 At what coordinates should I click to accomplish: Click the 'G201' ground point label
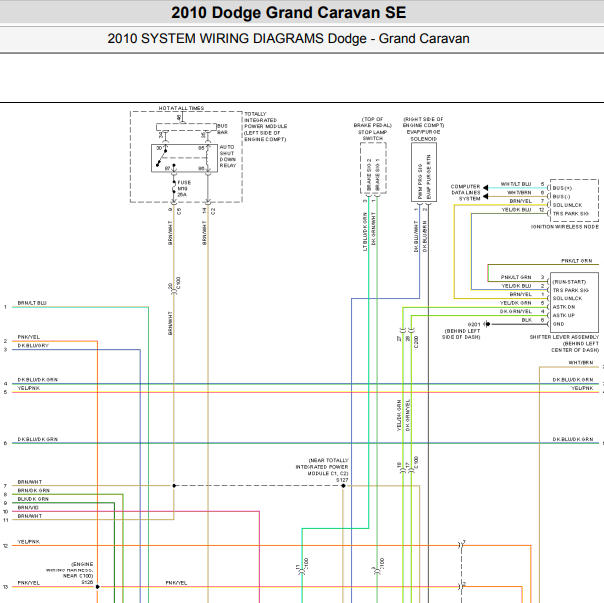click(x=474, y=324)
